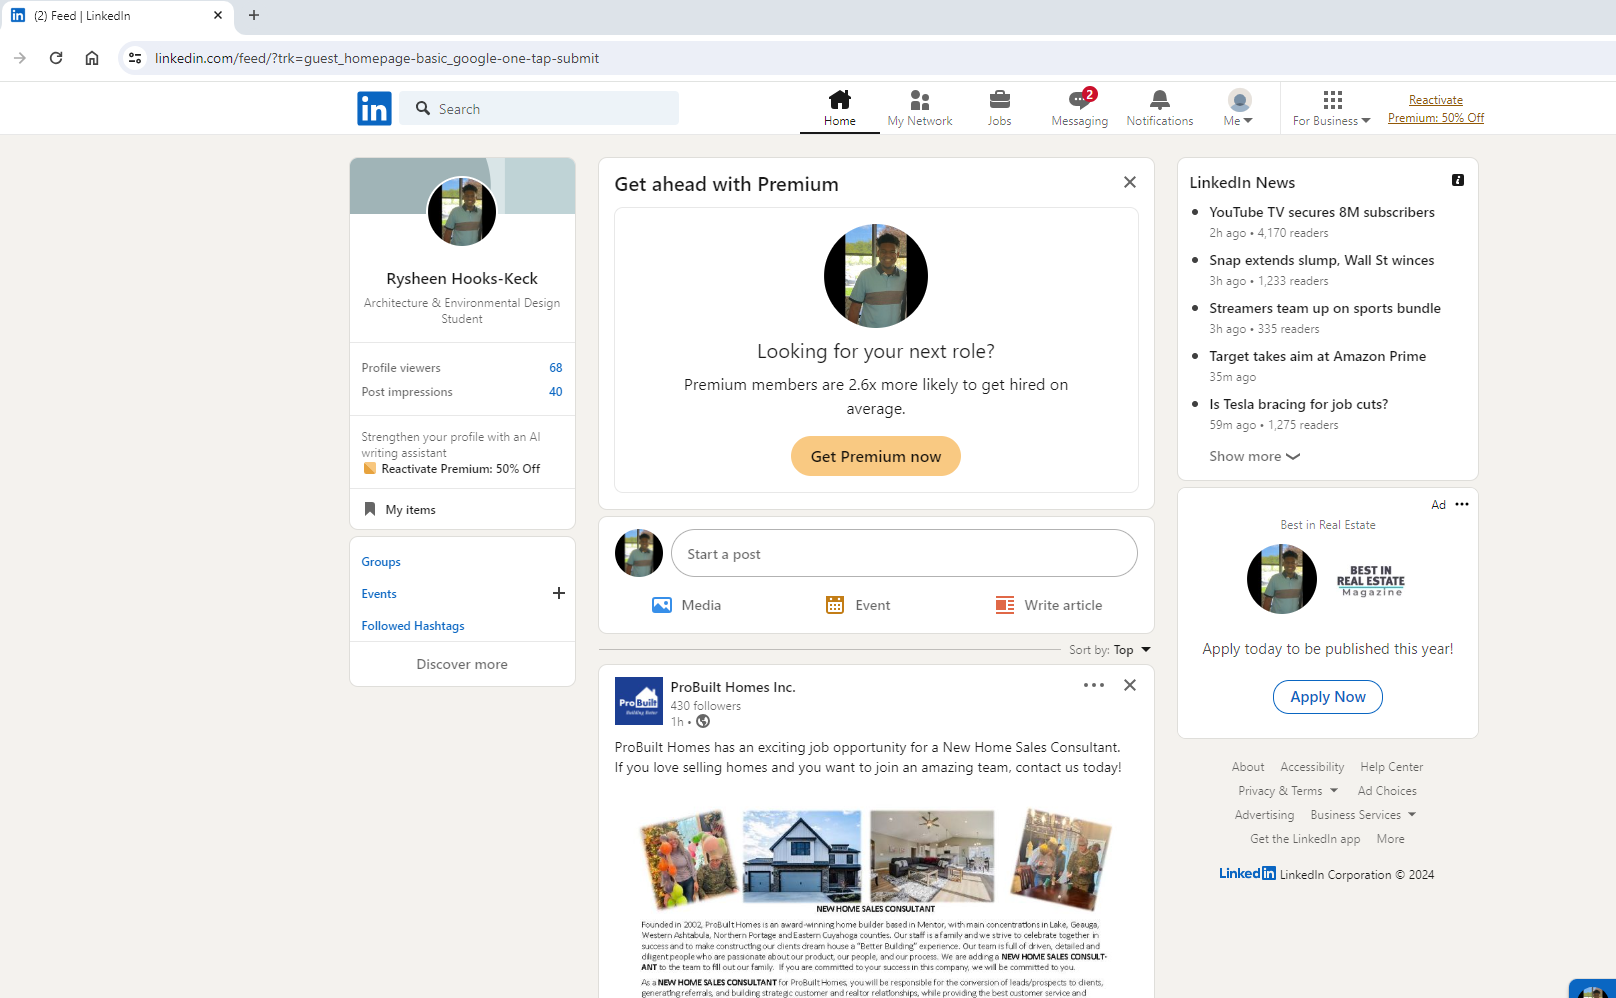The height and width of the screenshot is (998, 1616).
Task: Open the sidebar profile photo
Action: pyautogui.click(x=462, y=211)
